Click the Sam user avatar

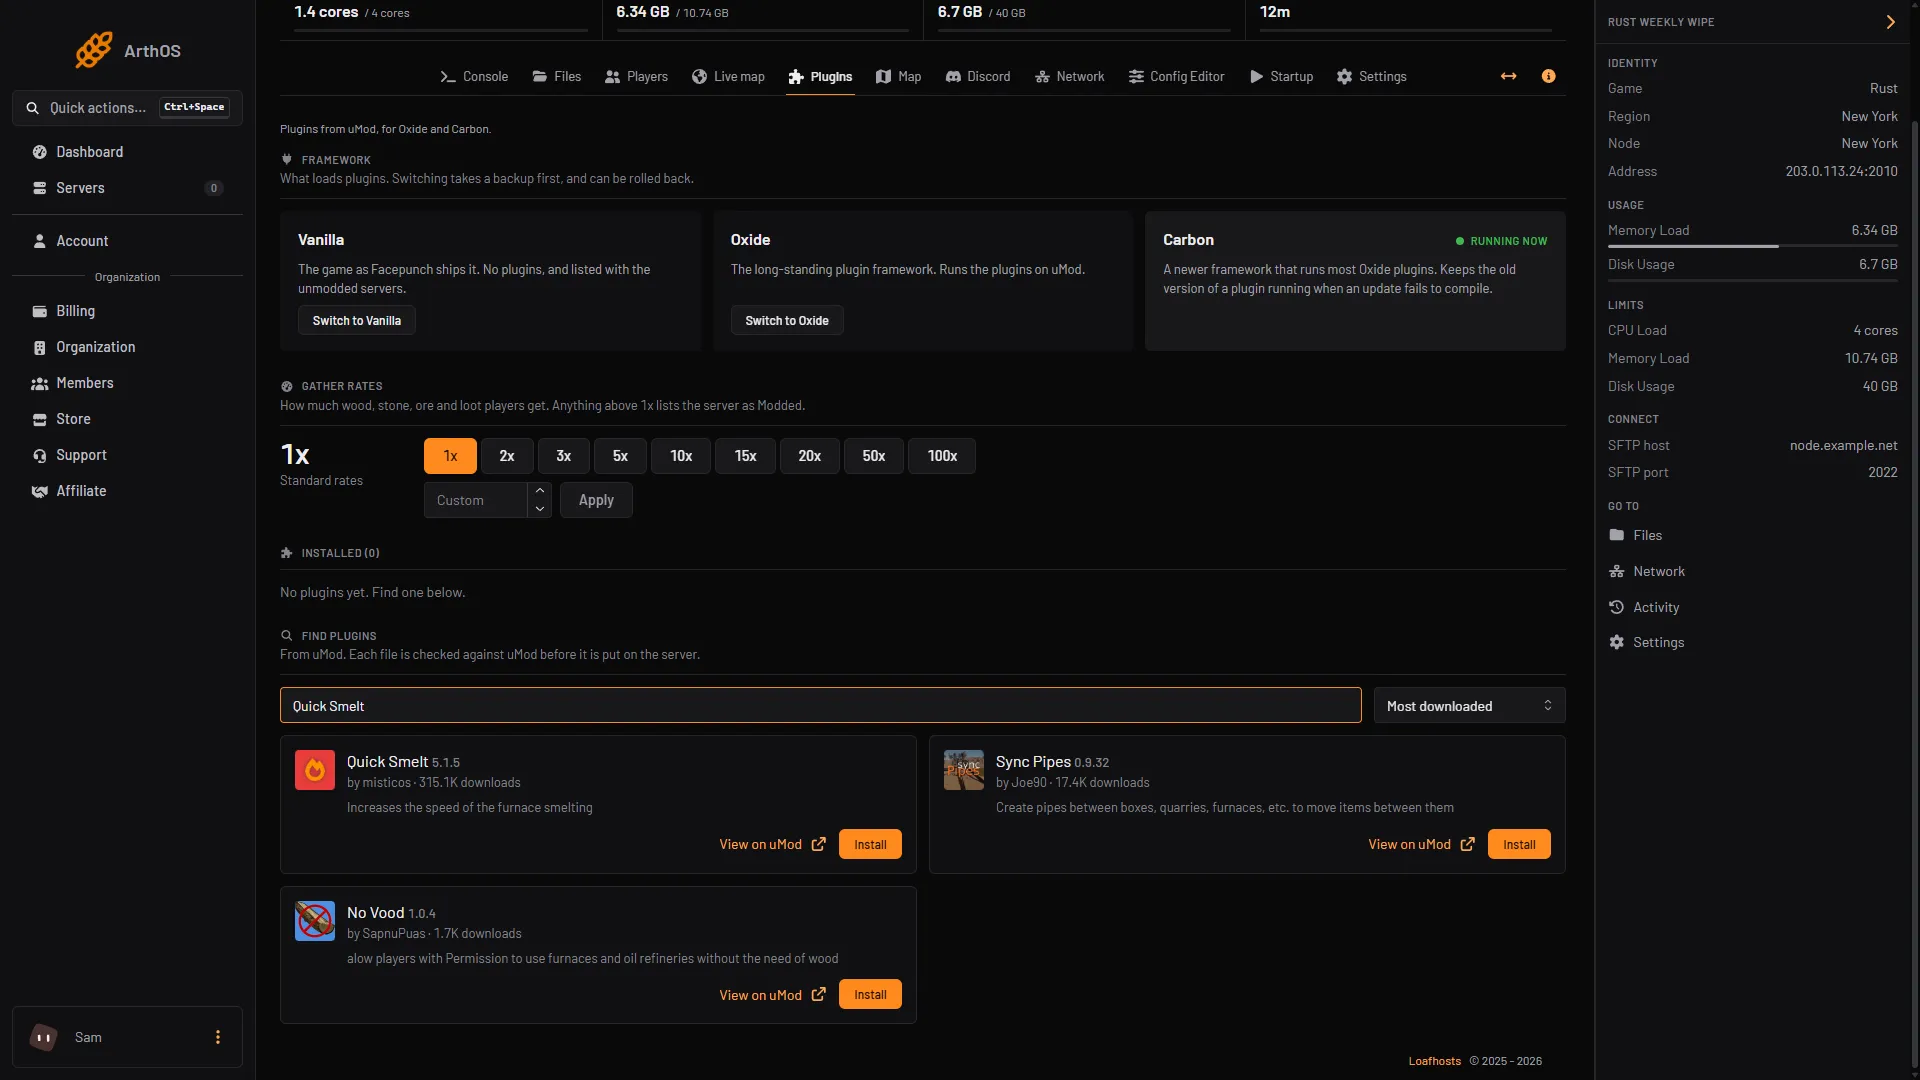pyautogui.click(x=43, y=1037)
